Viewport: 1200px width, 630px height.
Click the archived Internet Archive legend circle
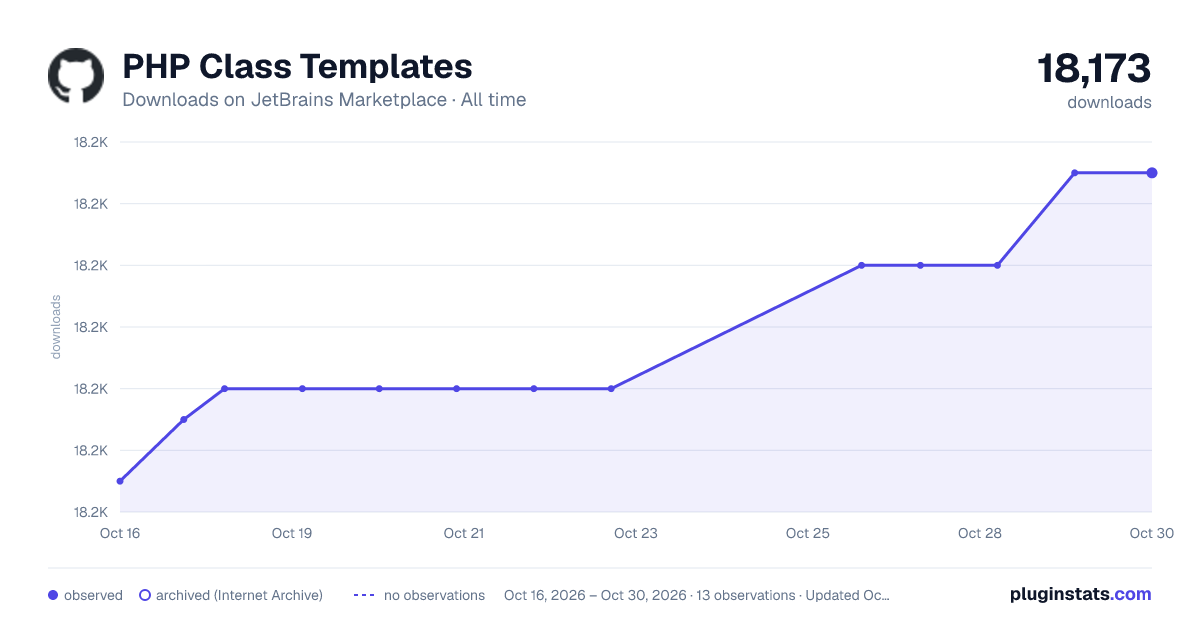tap(144, 595)
